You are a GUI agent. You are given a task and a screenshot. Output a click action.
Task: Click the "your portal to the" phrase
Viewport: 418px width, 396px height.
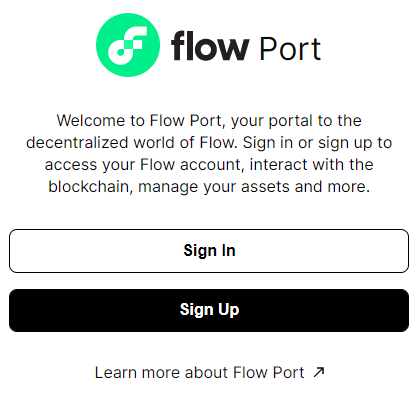click(x=296, y=121)
